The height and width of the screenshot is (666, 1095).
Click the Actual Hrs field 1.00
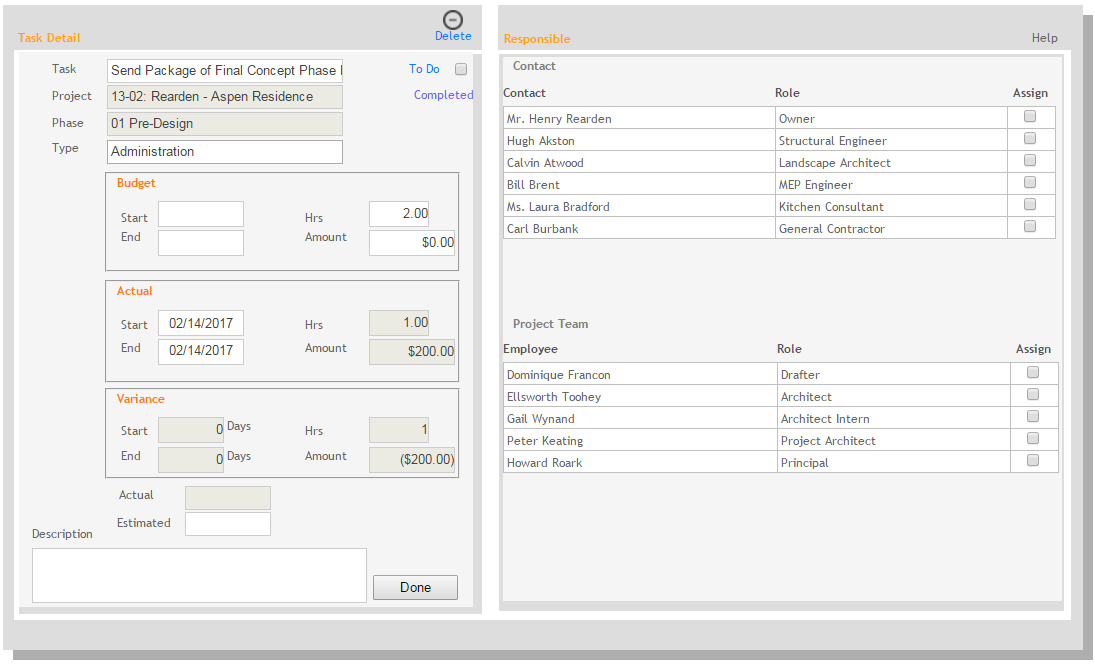399,323
